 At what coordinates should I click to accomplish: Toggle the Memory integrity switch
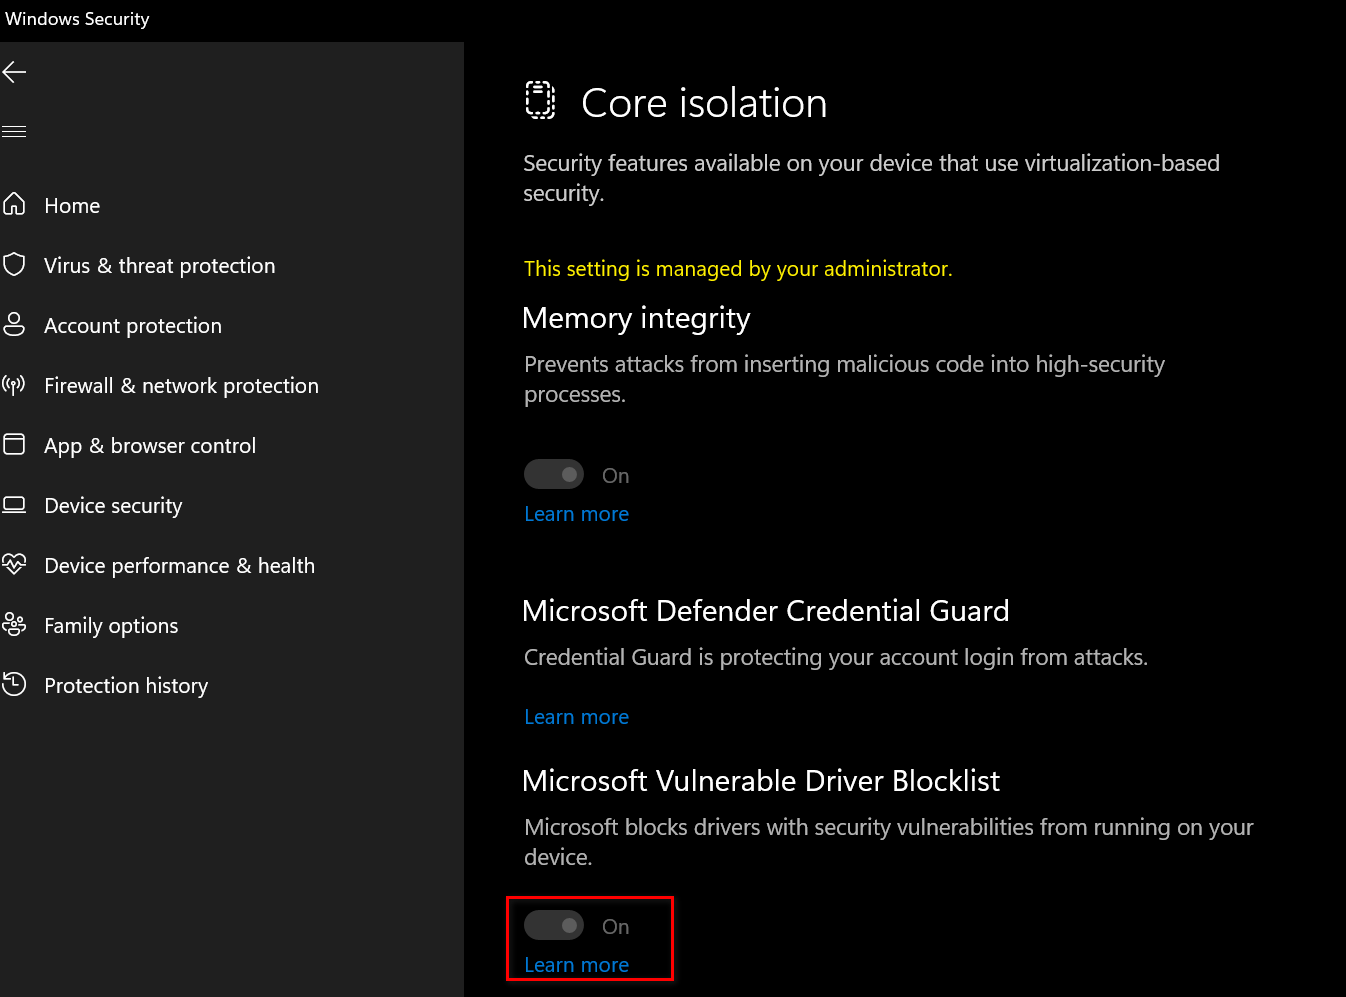[554, 475]
